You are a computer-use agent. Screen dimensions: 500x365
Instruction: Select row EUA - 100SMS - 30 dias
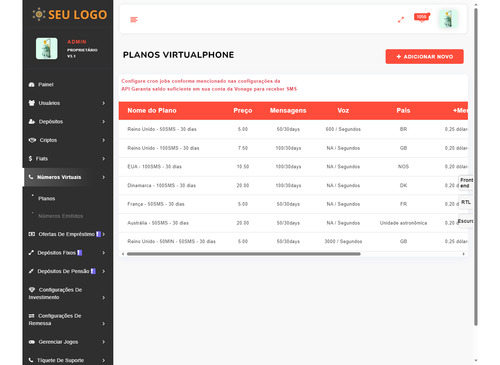293,167
